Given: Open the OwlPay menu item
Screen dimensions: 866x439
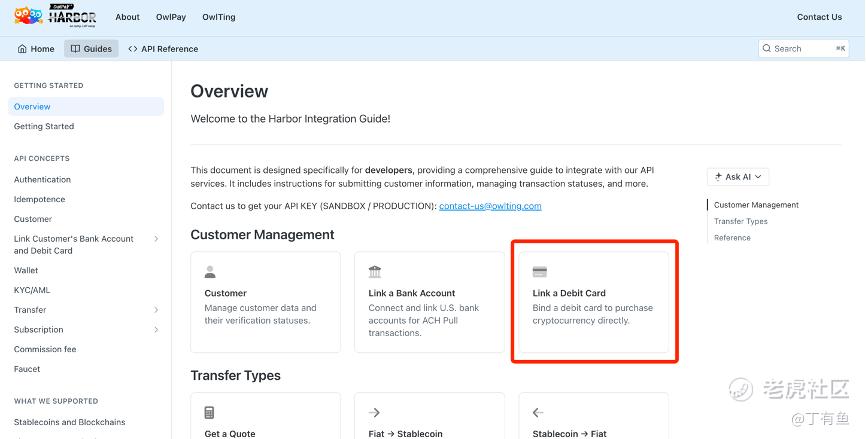Looking at the screenshot, I should (171, 17).
